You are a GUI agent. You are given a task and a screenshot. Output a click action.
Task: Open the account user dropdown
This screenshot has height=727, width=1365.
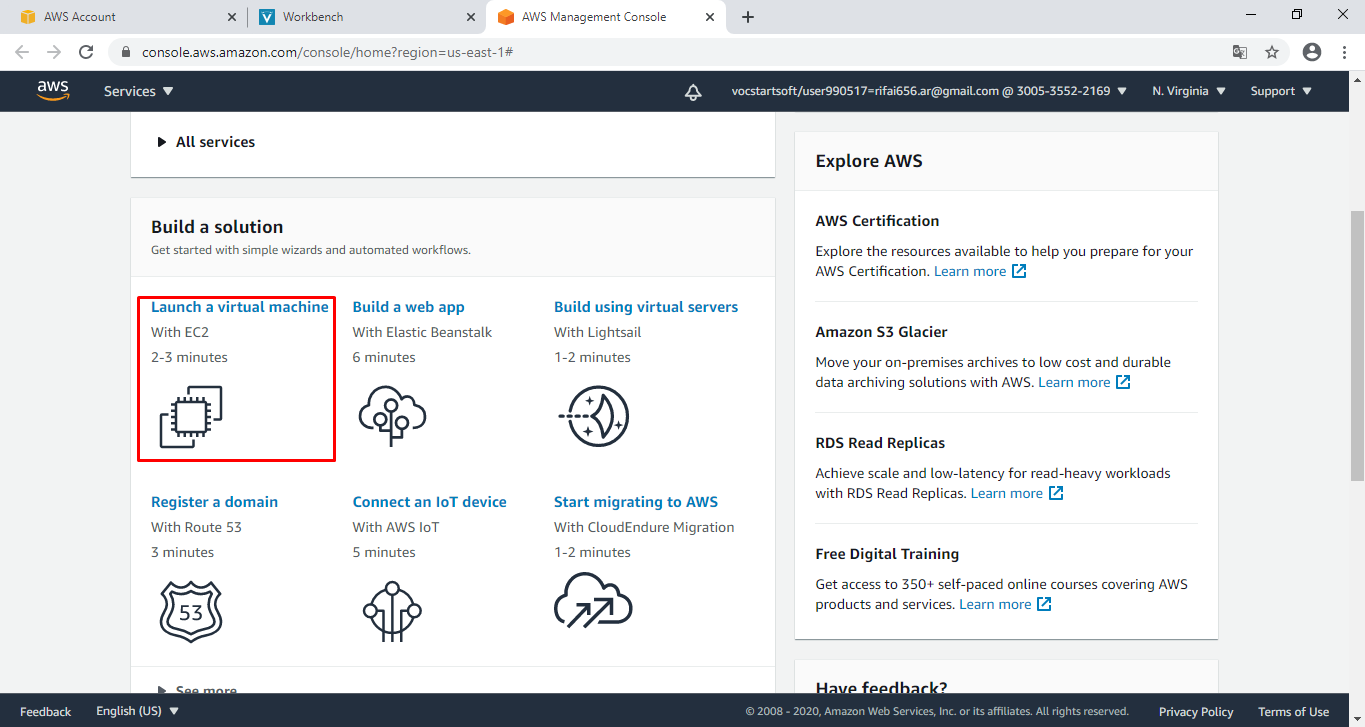[x=929, y=91]
